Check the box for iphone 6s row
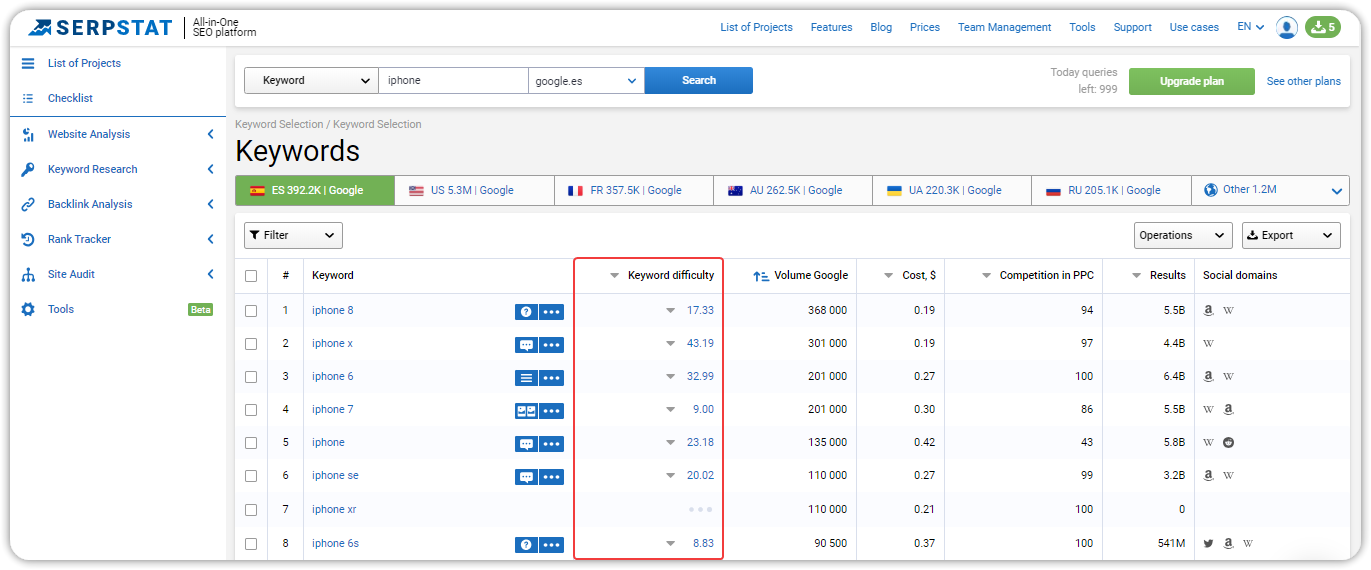 [251, 544]
